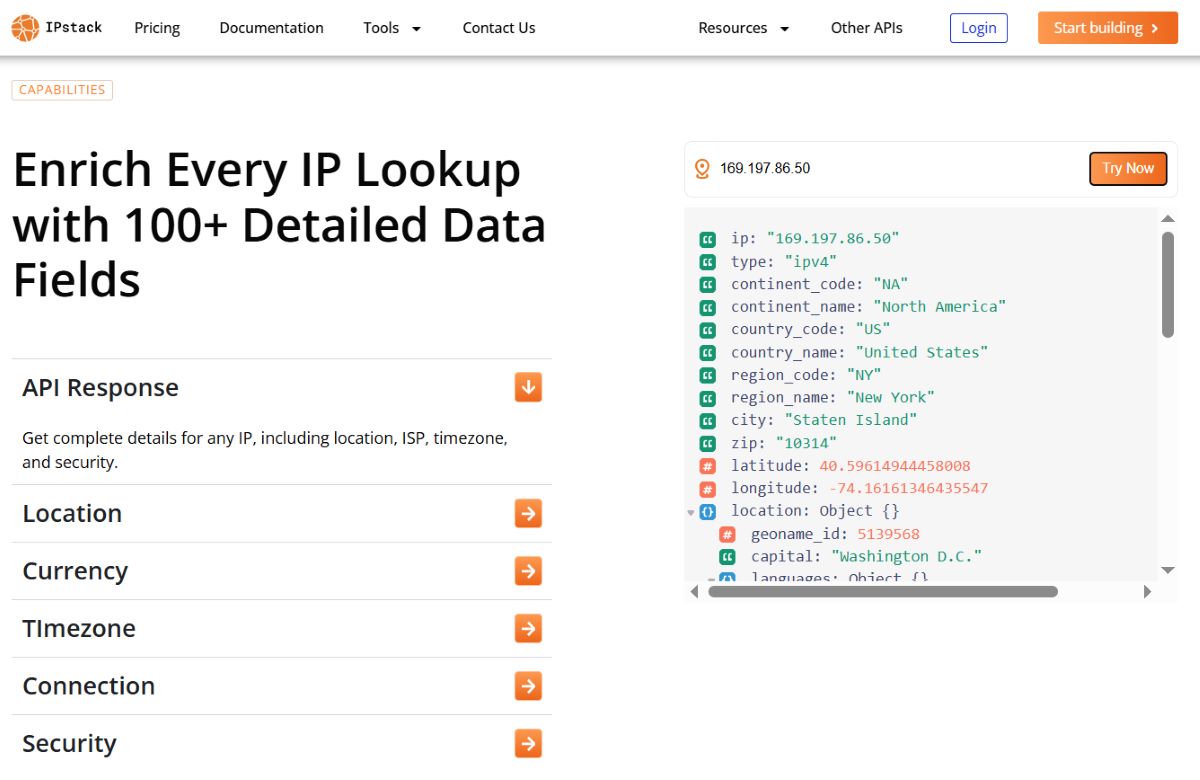Expand the Resources dropdown
The height and width of the screenshot is (780, 1200).
[x=743, y=27]
